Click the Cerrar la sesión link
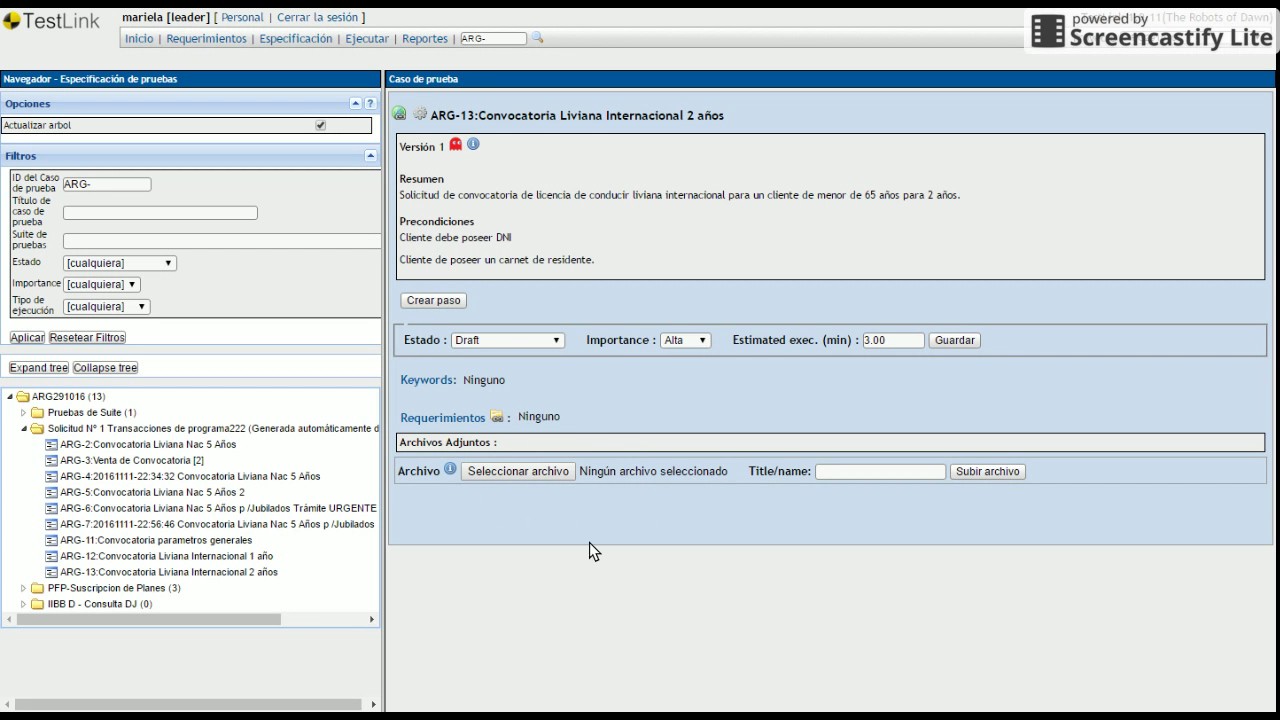 click(317, 17)
